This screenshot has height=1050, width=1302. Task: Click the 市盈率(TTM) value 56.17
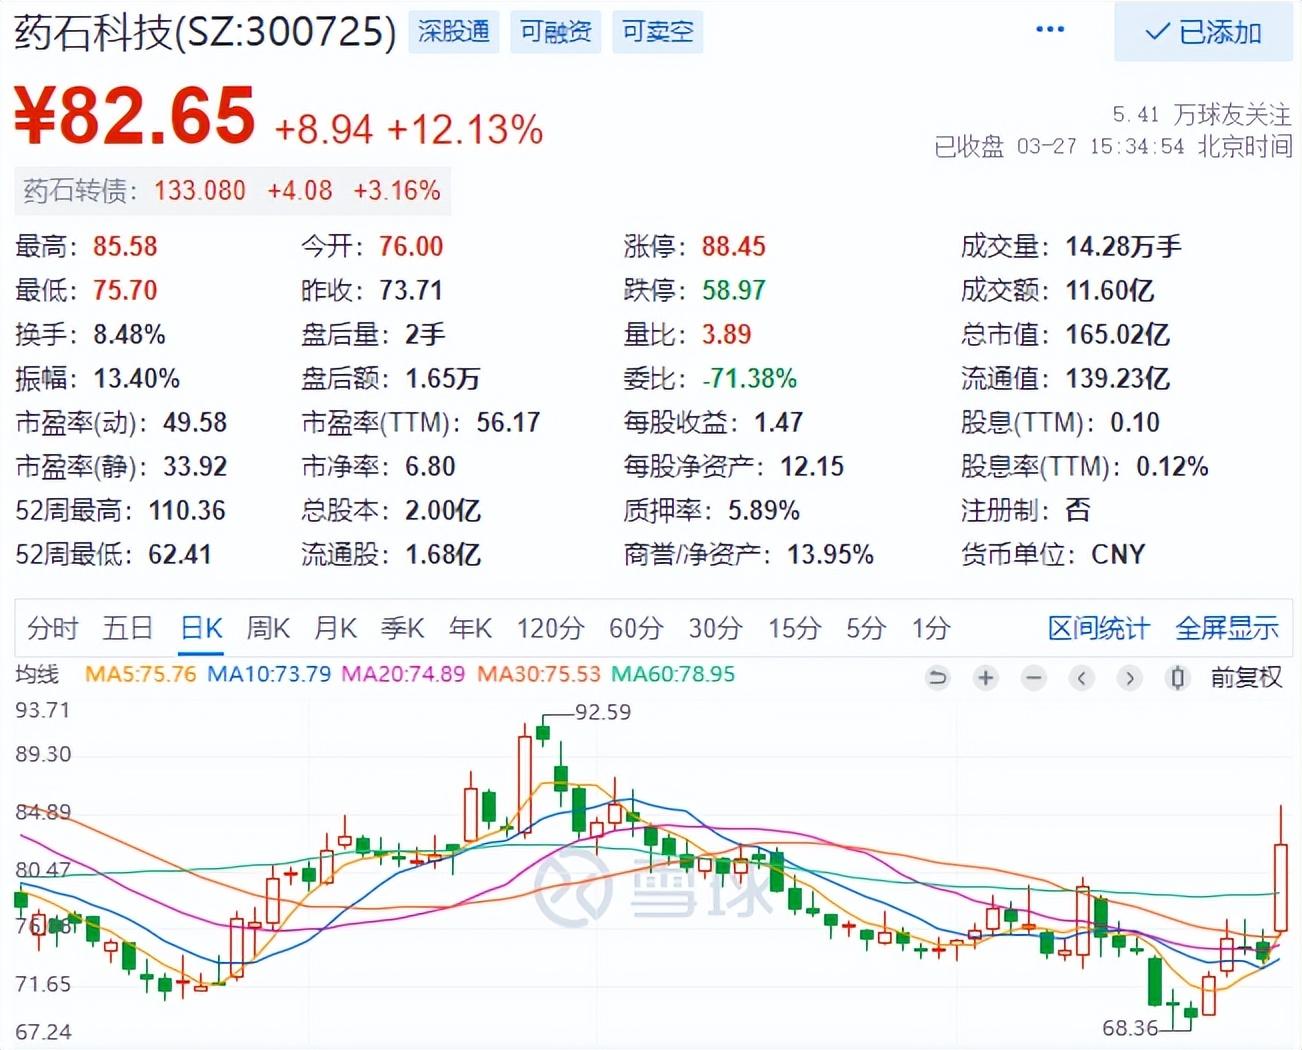[x=508, y=422]
